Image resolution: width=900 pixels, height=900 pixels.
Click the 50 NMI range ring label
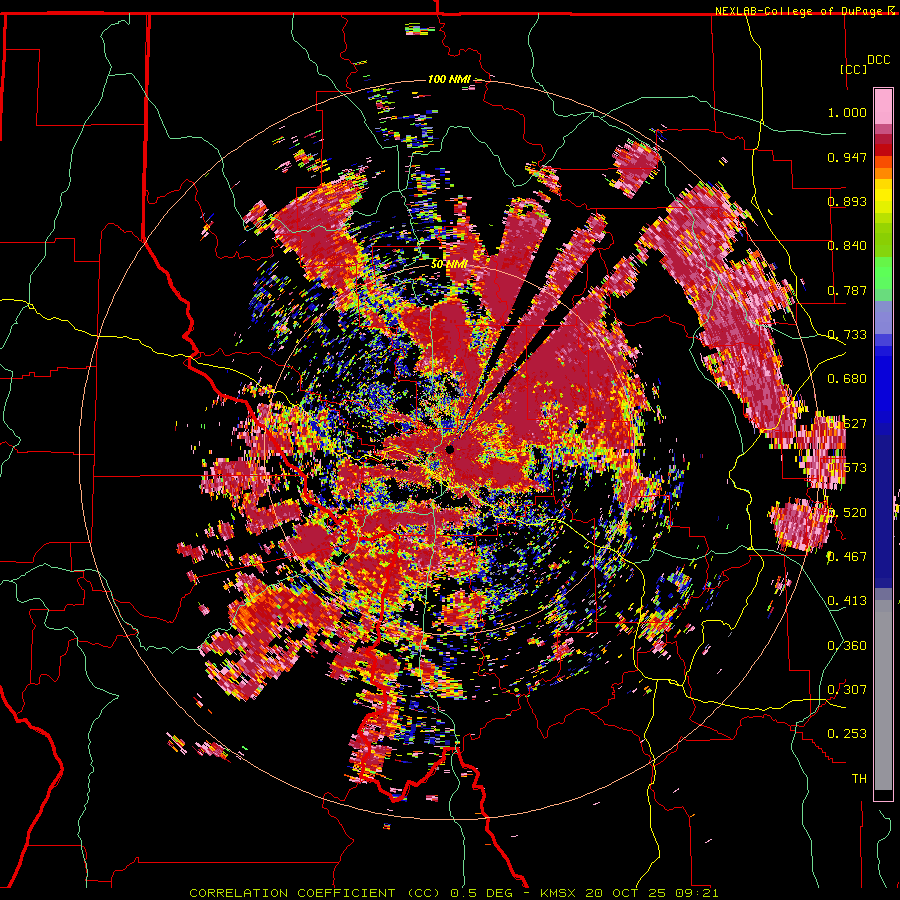pos(448,264)
